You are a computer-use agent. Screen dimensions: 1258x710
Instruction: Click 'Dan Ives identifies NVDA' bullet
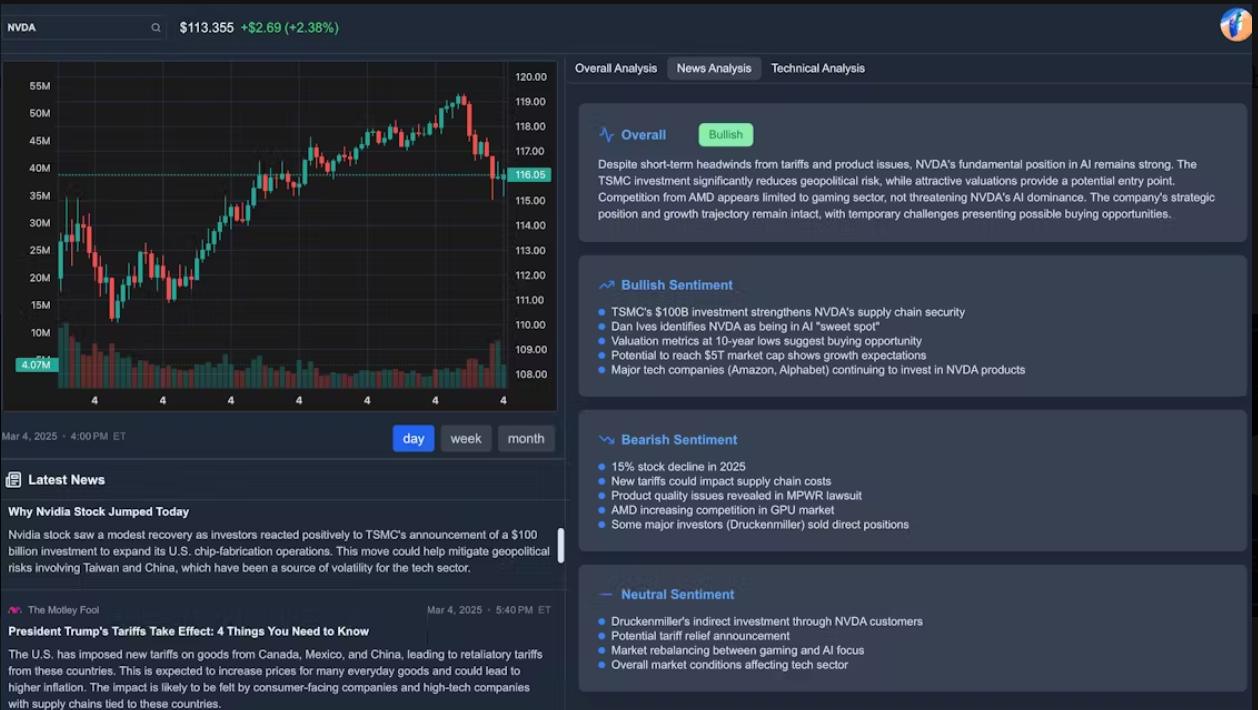click(x=745, y=327)
